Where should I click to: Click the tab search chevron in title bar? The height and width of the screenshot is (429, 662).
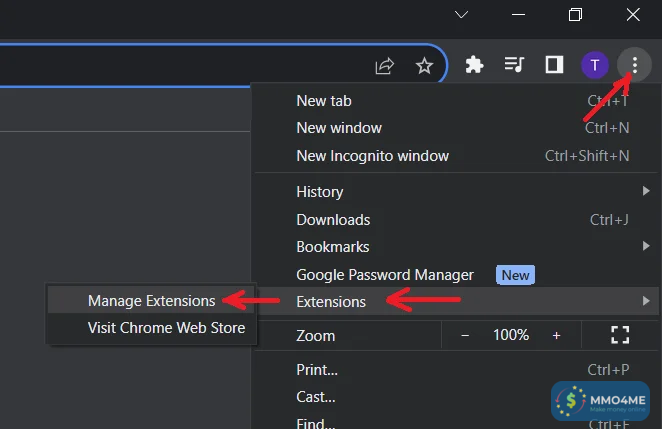click(461, 15)
